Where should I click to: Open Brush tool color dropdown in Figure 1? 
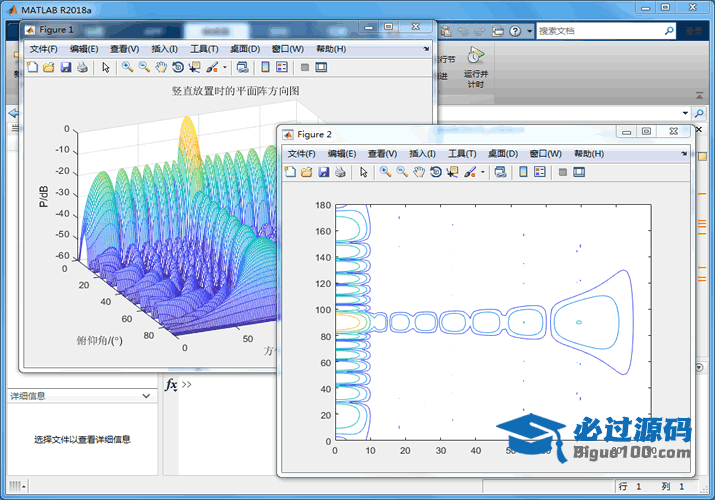point(225,67)
